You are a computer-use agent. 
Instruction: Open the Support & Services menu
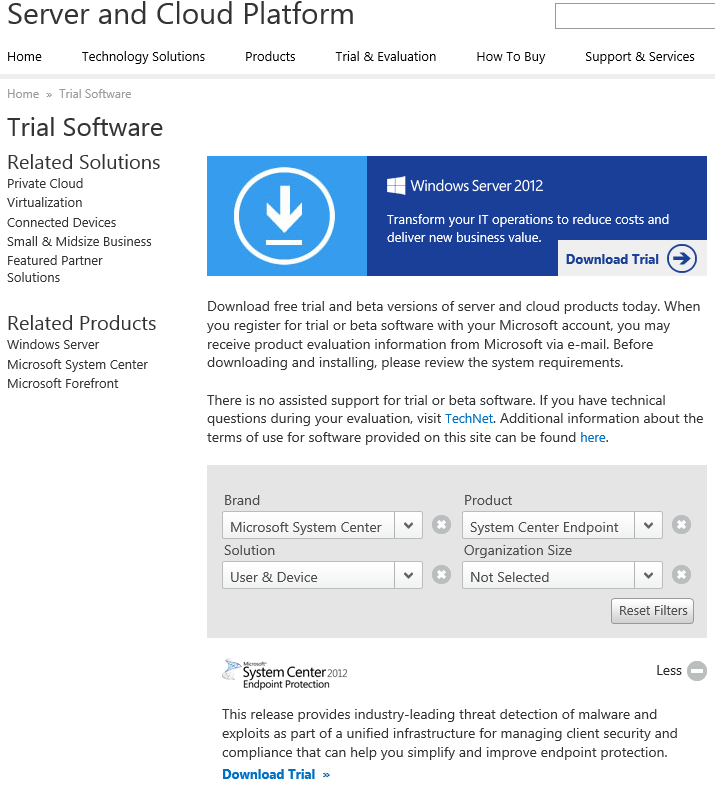(x=640, y=56)
